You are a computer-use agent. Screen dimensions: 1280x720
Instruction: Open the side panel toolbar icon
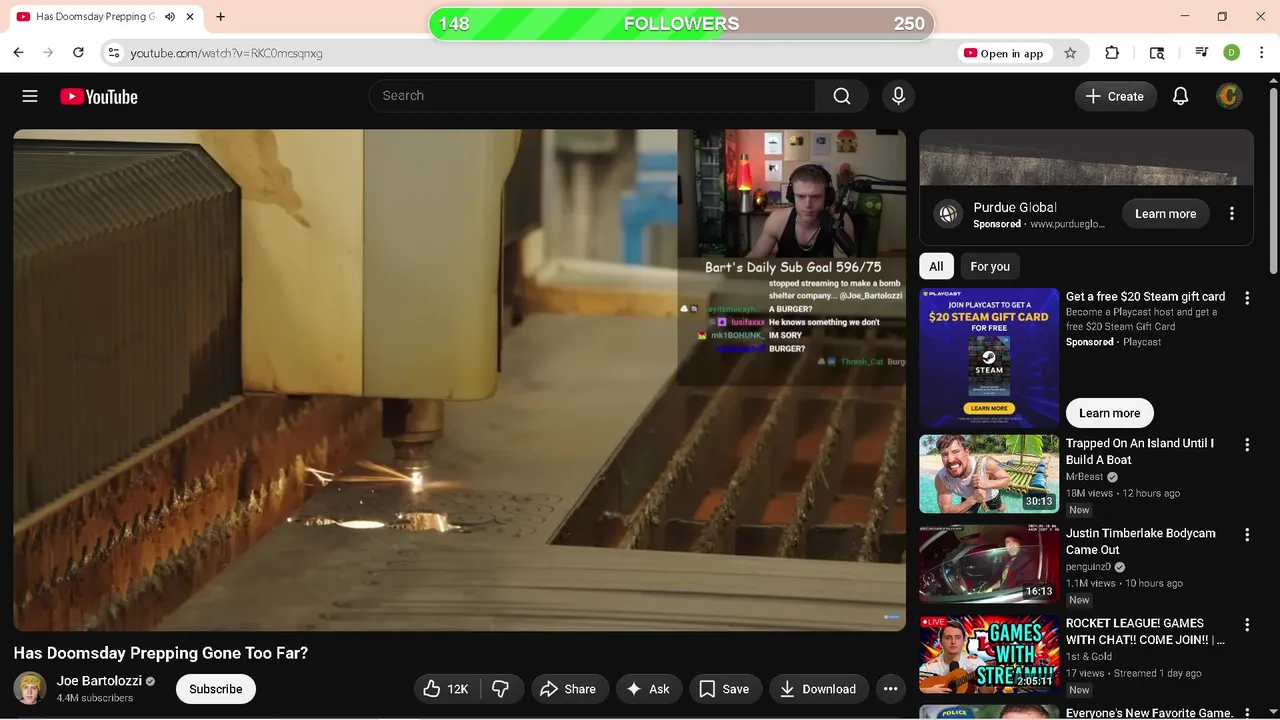tap(1157, 53)
